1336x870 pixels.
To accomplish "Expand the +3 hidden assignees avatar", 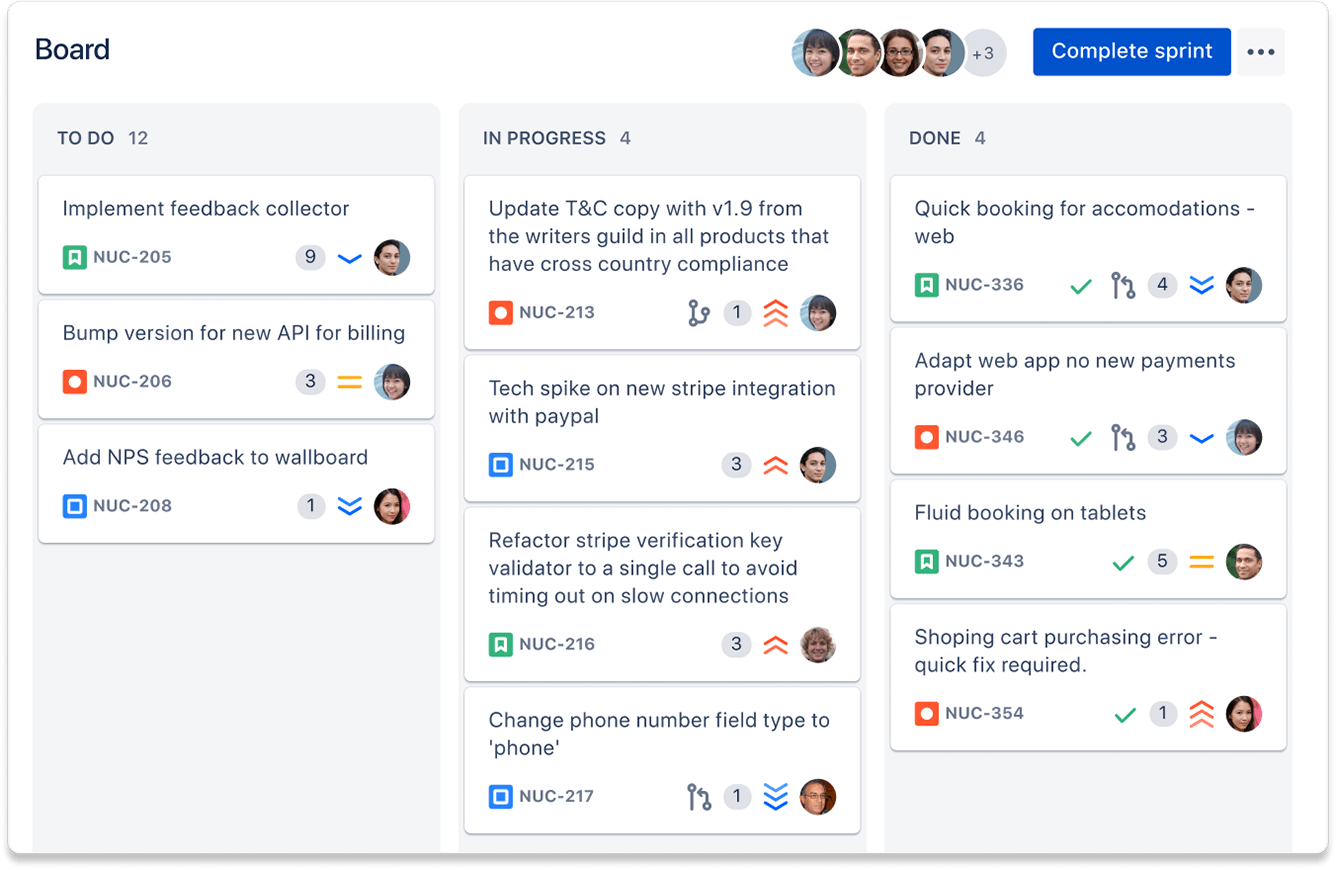I will click(983, 53).
